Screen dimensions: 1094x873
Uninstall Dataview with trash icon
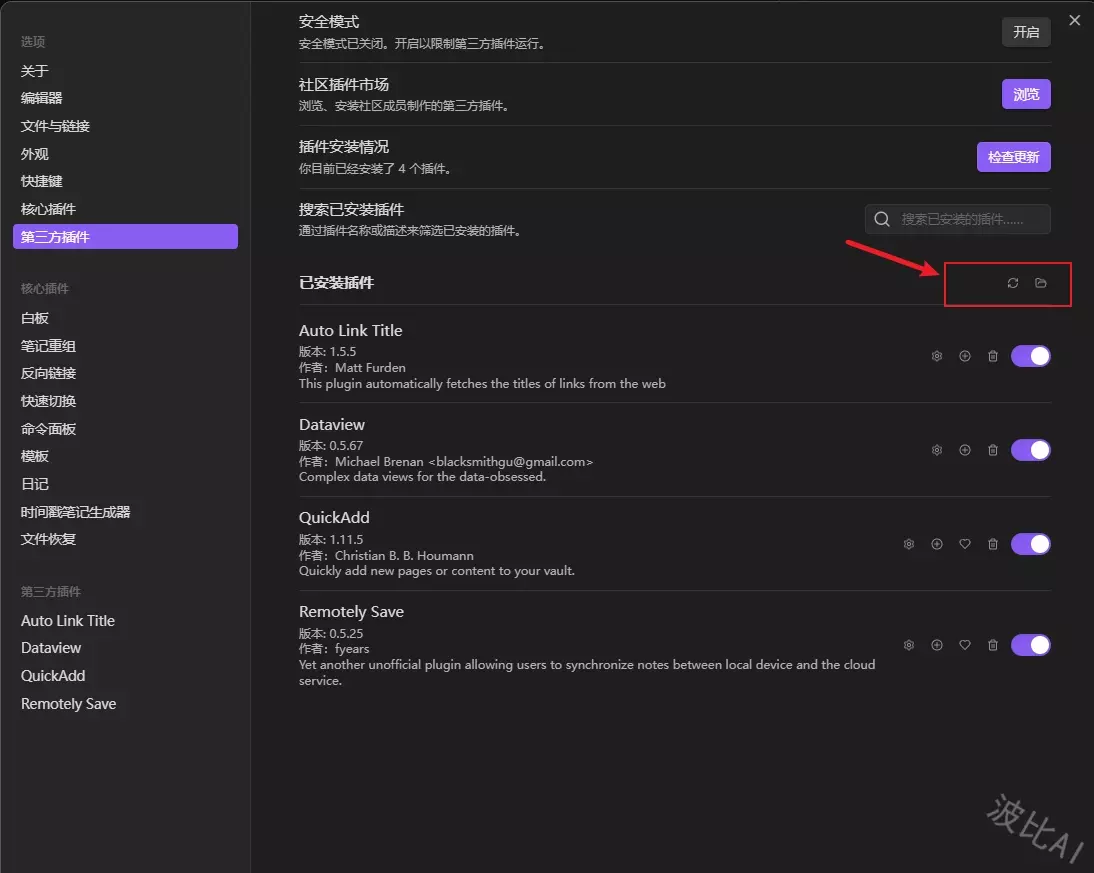click(x=992, y=450)
